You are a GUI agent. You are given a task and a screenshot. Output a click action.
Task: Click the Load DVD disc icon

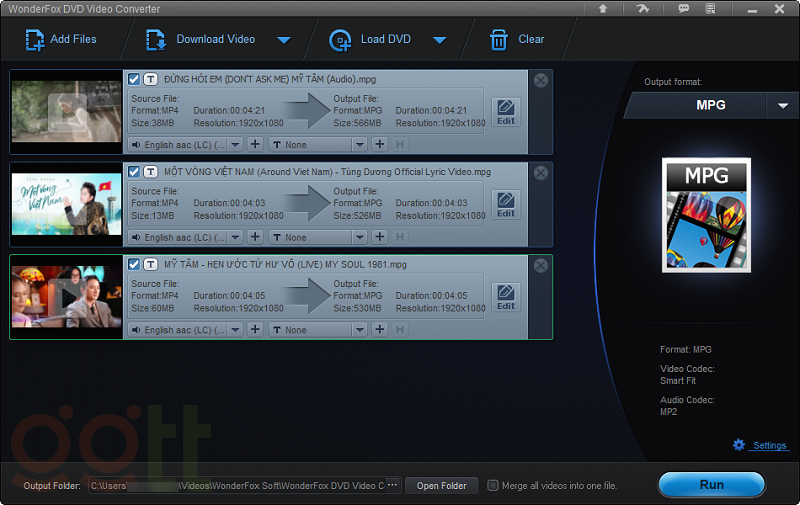click(x=340, y=40)
